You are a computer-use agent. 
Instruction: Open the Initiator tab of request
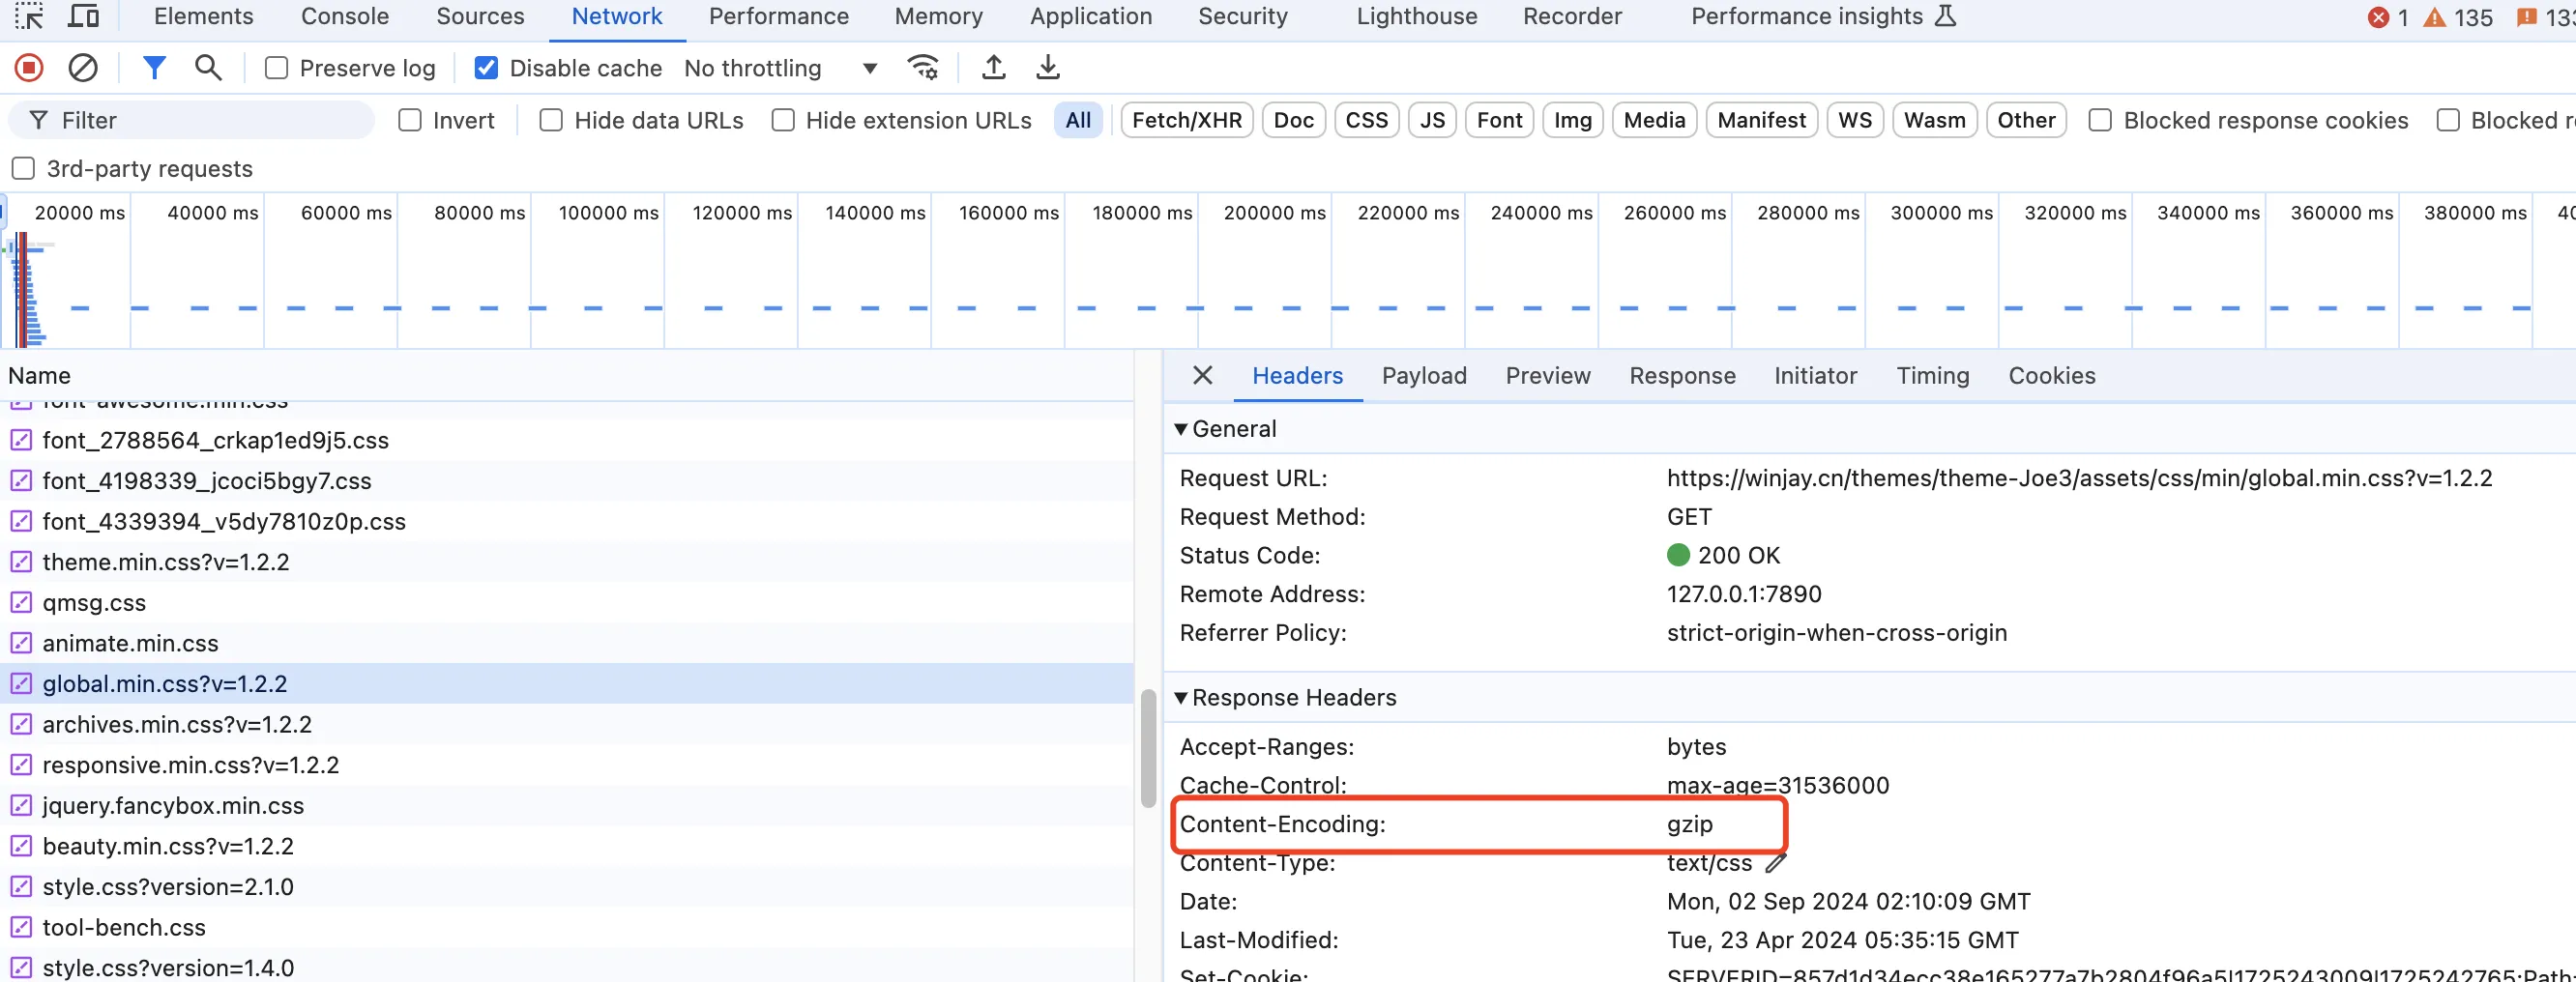point(1815,375)
